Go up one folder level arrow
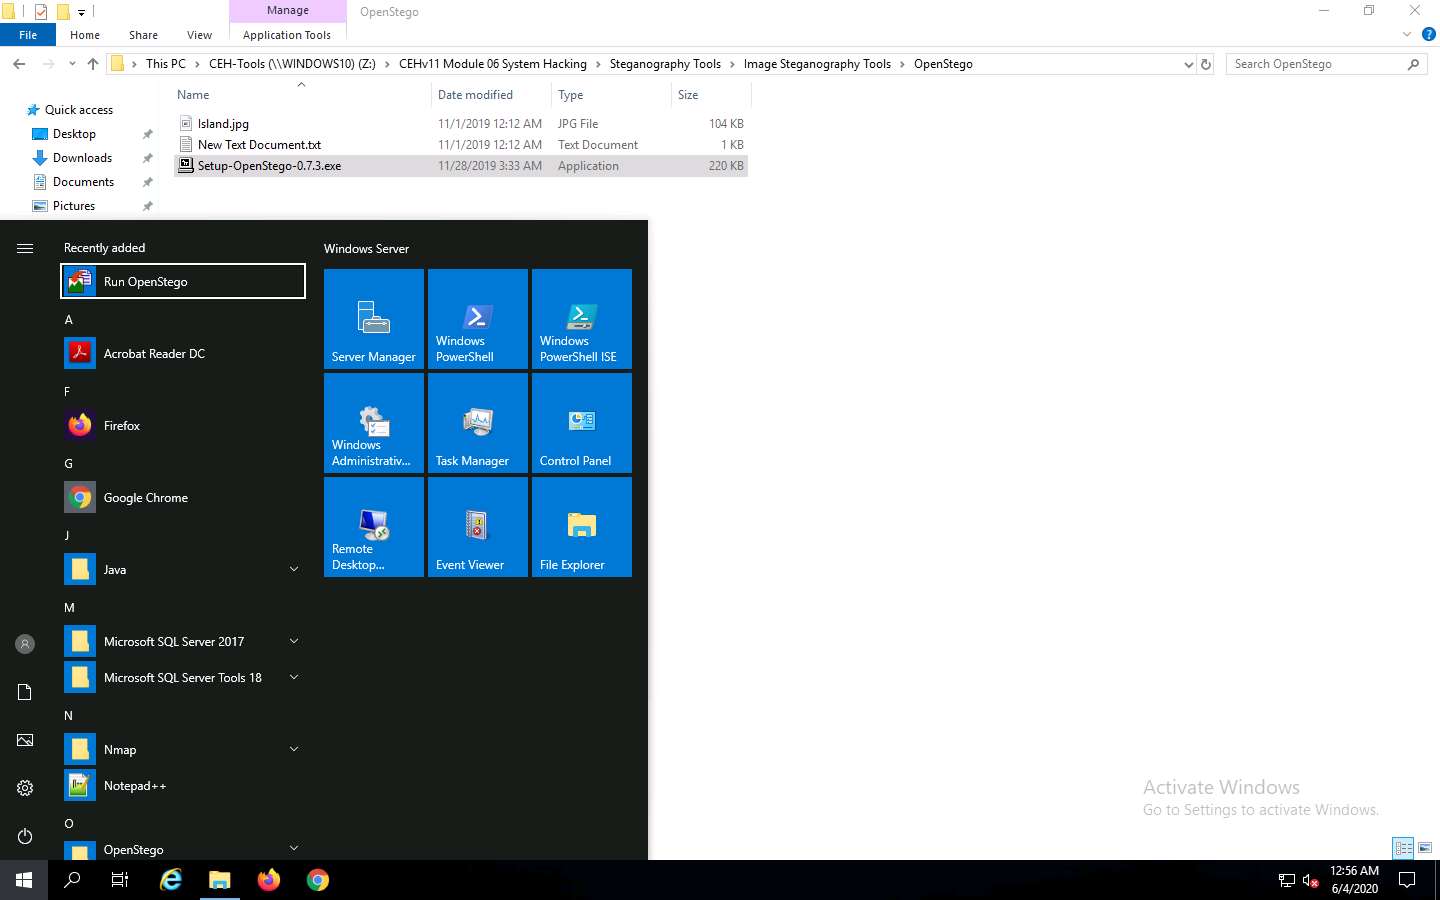 click(x=93, y=64)
